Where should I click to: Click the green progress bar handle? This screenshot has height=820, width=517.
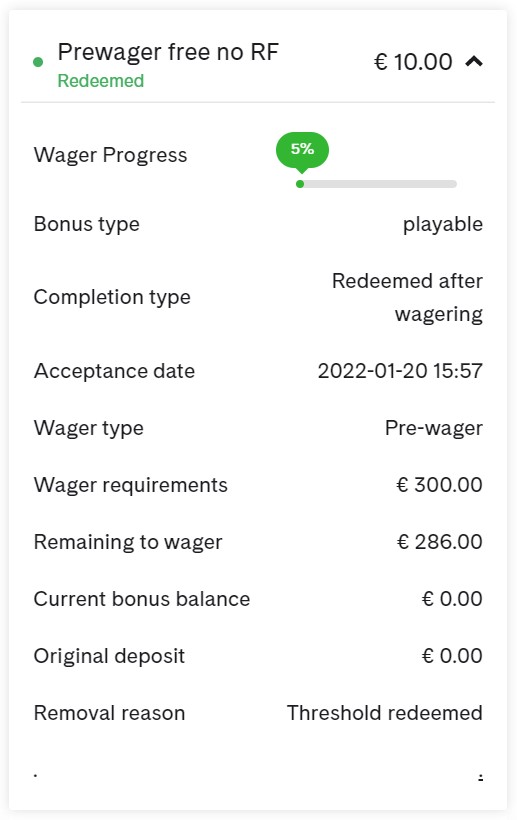(300, 184)
